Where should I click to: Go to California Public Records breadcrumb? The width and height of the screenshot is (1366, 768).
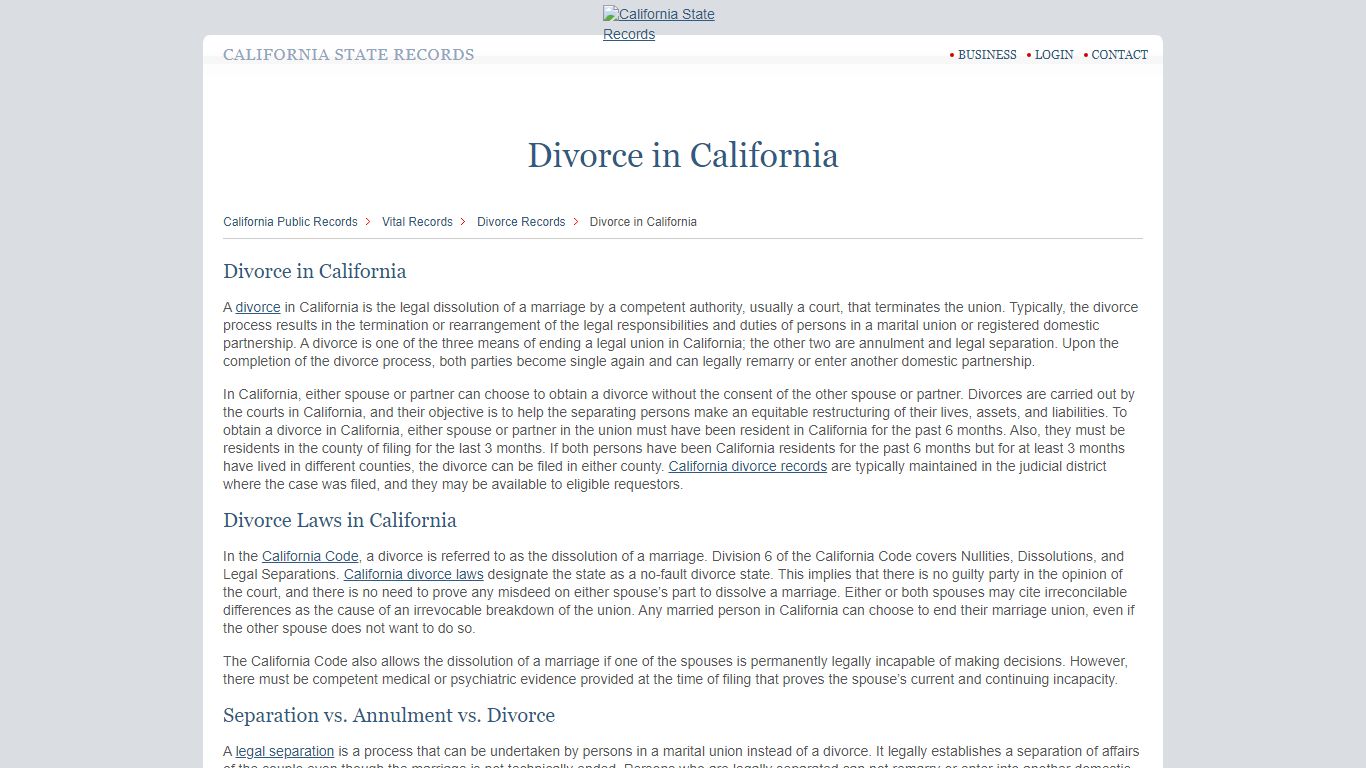[x=290, y=222]
